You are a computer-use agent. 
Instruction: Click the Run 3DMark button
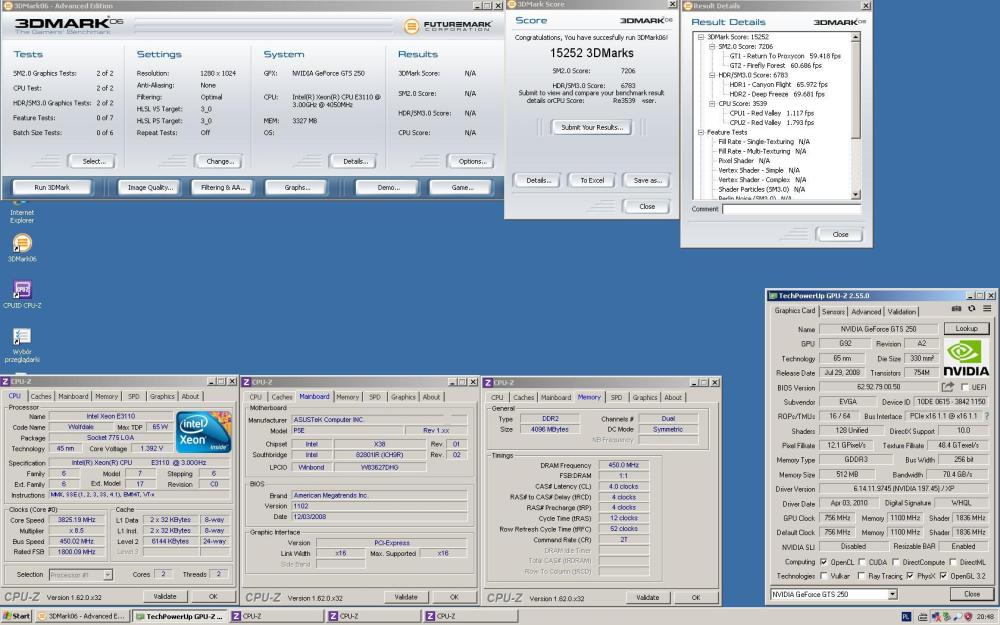(52, 187)
